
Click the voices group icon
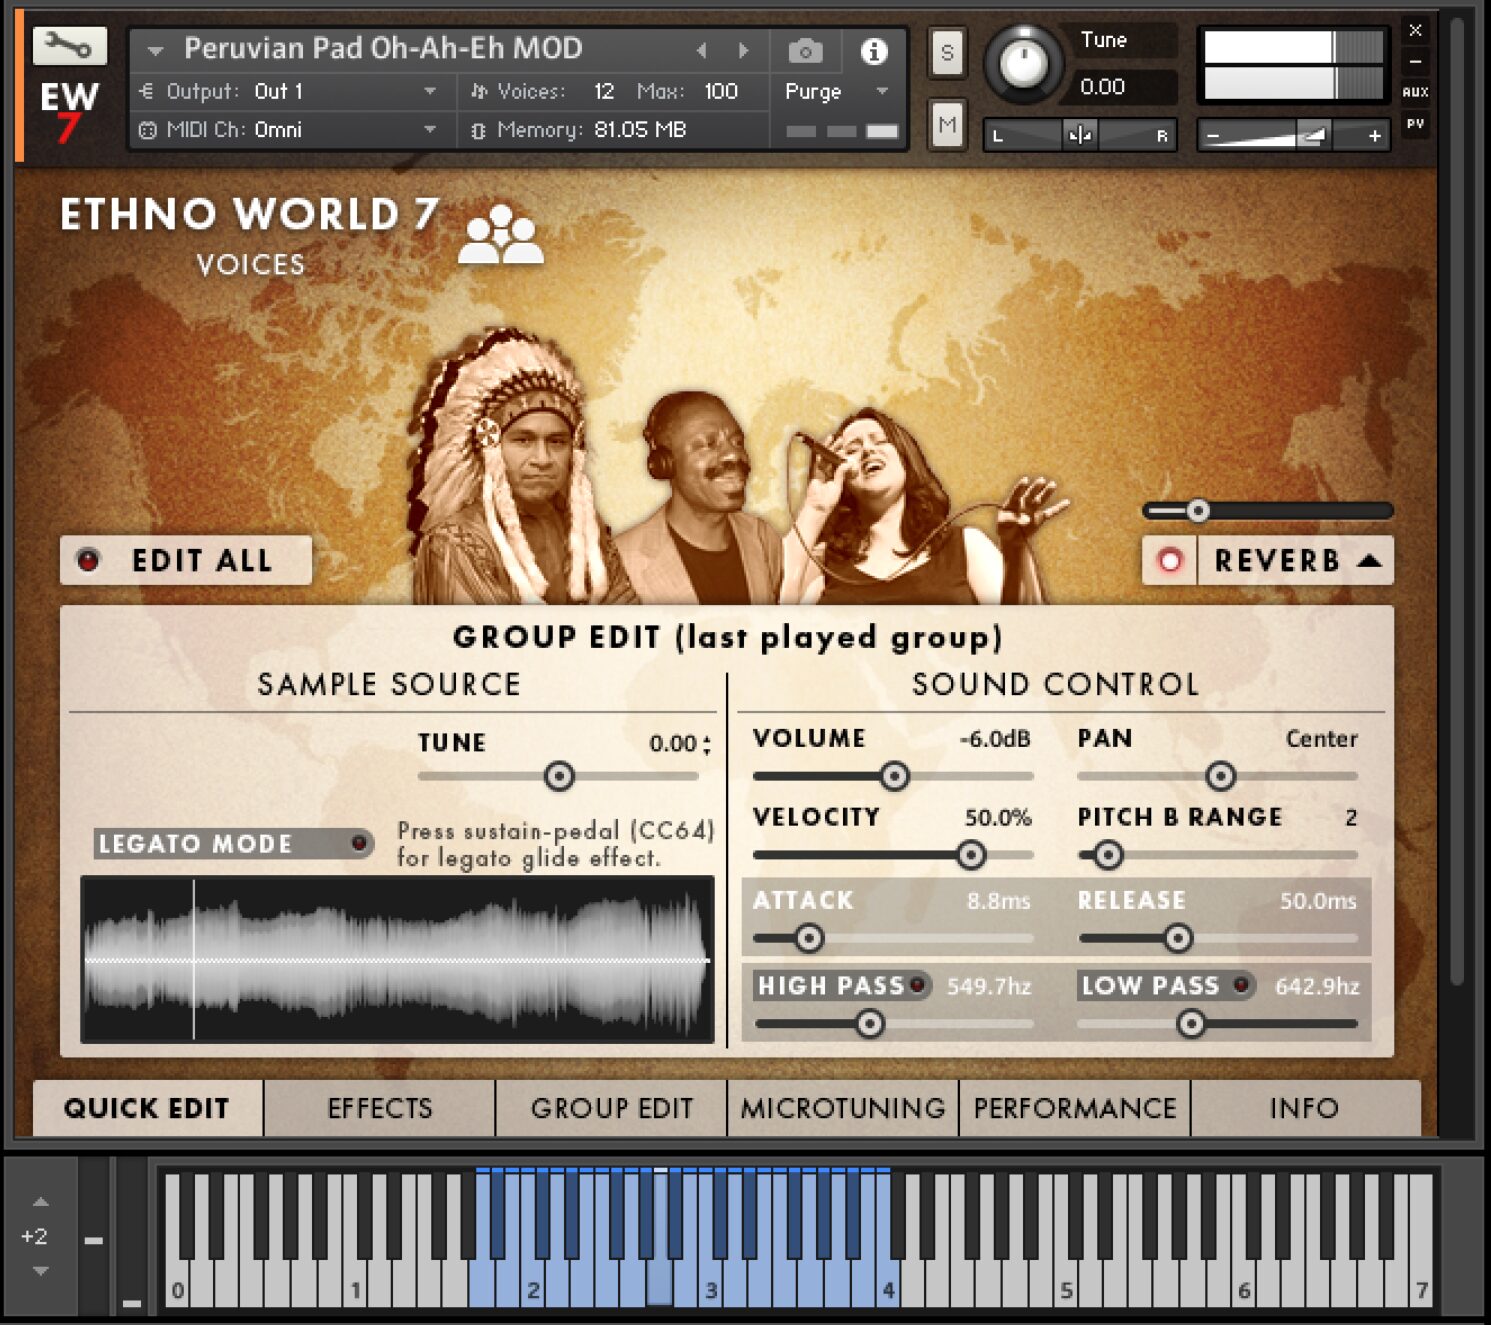(500, 235)
